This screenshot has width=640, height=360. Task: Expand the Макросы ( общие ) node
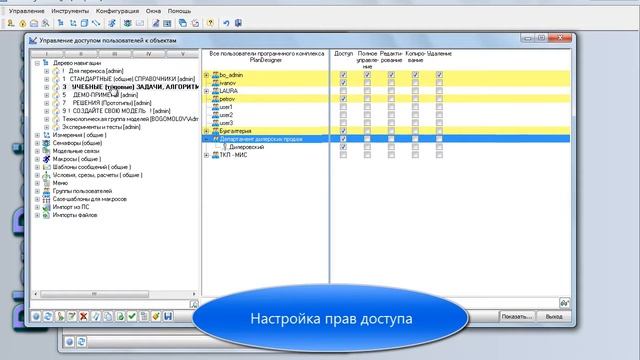pos(37,159)
